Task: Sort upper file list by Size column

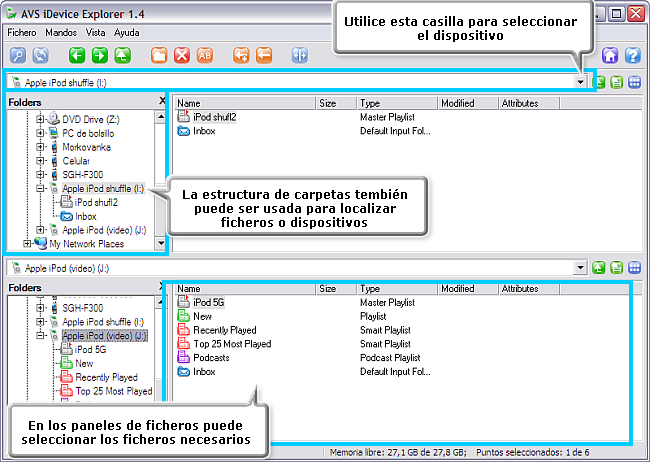Action: tap(337, 103)
